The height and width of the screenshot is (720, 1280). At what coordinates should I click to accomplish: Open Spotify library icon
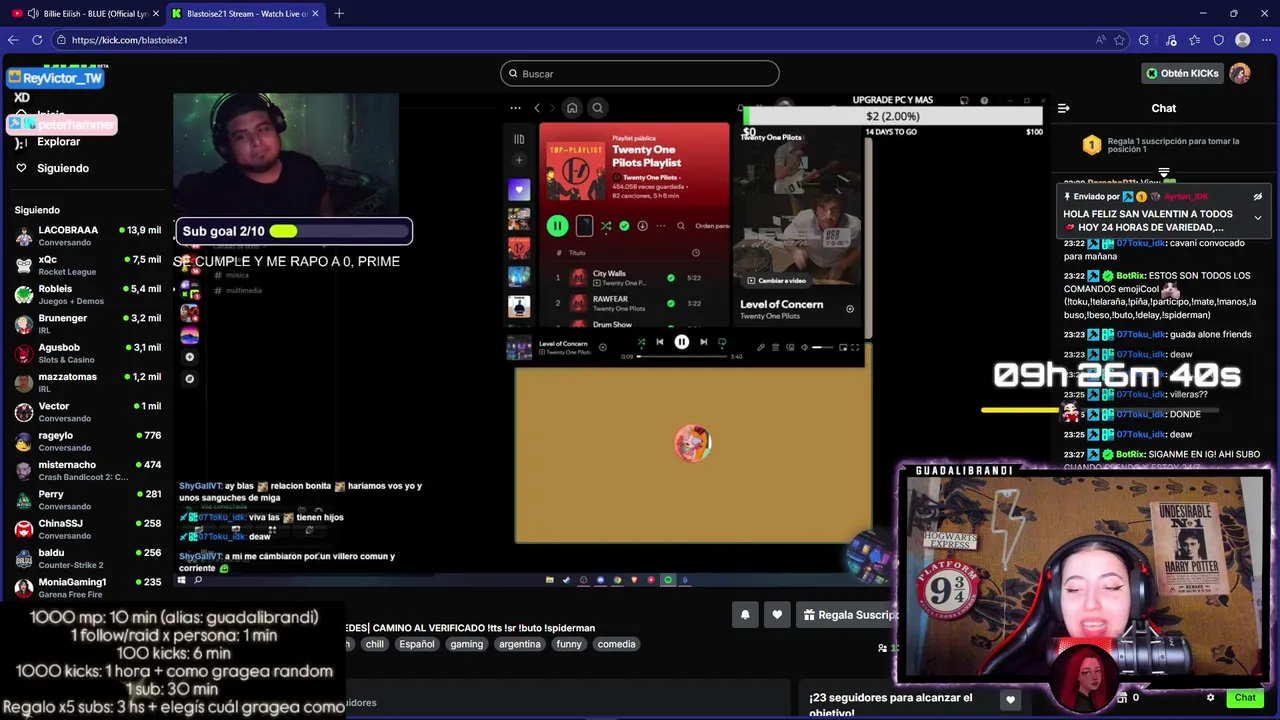519,139
